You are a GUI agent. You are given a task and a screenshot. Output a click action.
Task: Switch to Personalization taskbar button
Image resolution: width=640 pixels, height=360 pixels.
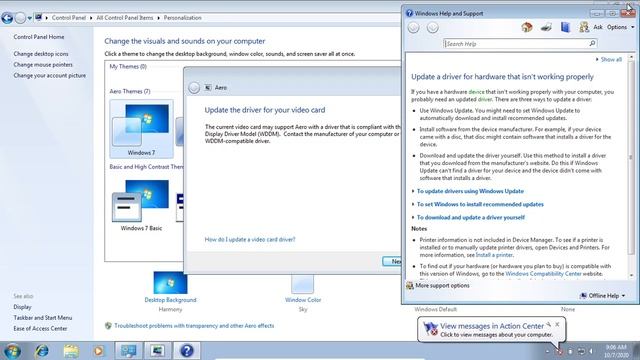pyautogui.click(x=128, y=351)
